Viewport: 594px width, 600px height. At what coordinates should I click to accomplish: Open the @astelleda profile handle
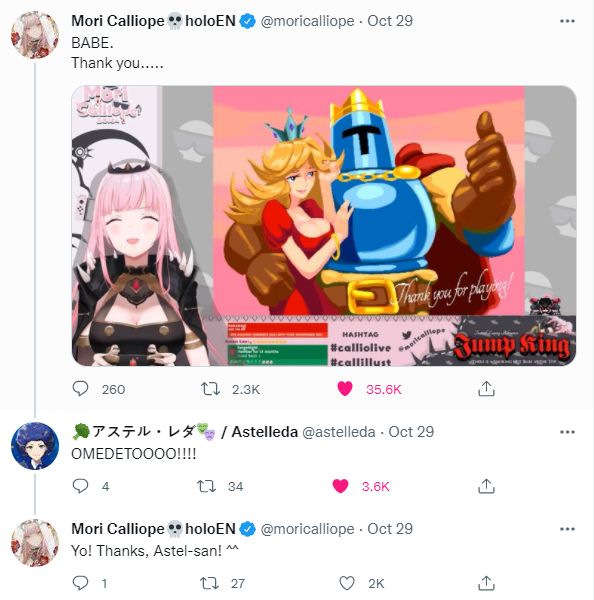coord(339,432)
